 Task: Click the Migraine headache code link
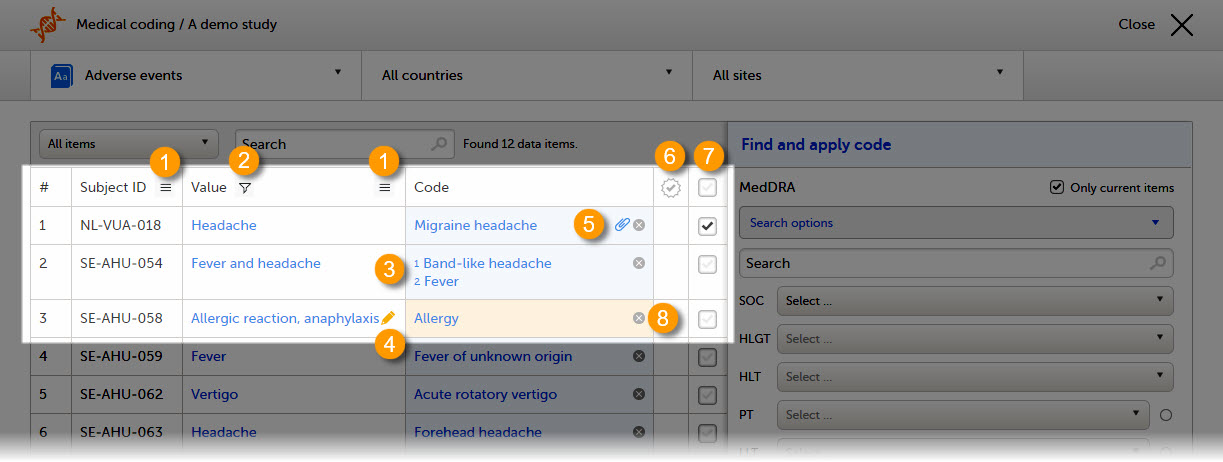coord(475,225)
